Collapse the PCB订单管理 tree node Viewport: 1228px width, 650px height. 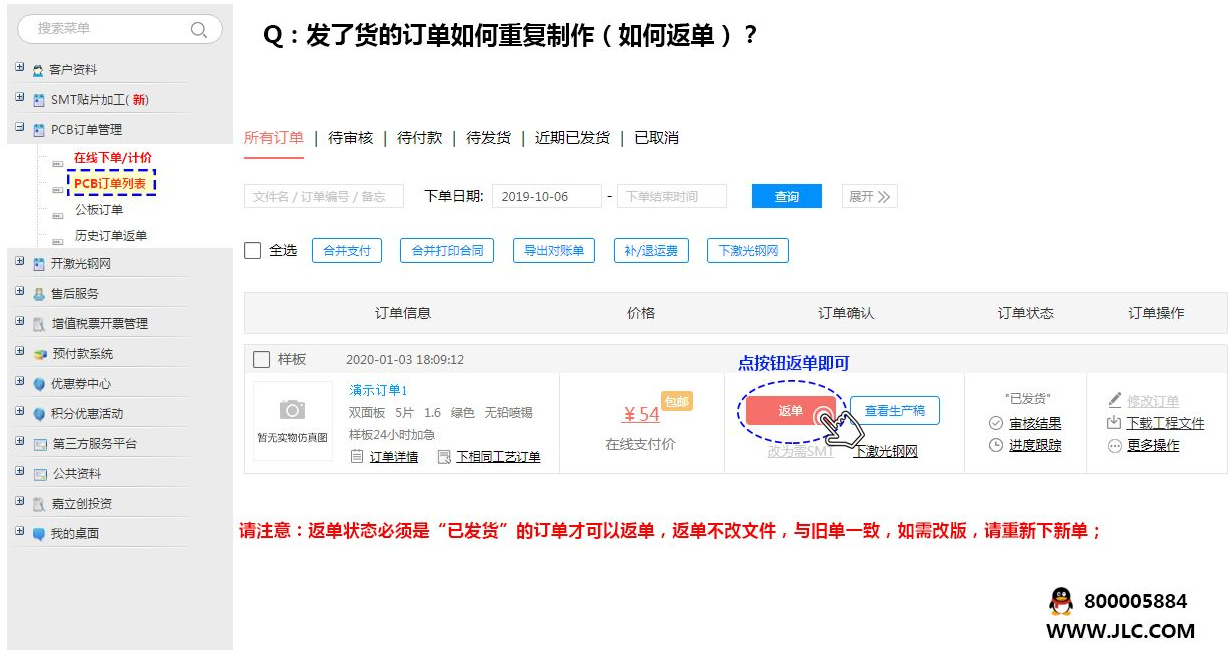coord(20,128)
